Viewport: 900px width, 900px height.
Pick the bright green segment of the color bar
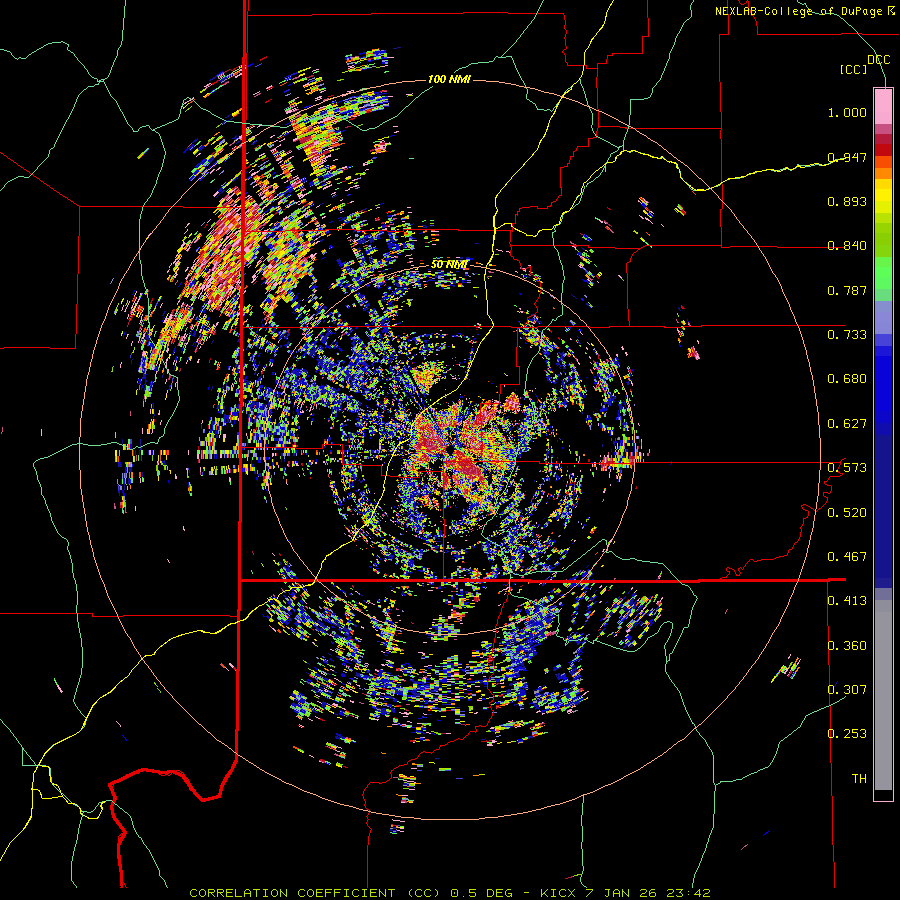[883, 273]
